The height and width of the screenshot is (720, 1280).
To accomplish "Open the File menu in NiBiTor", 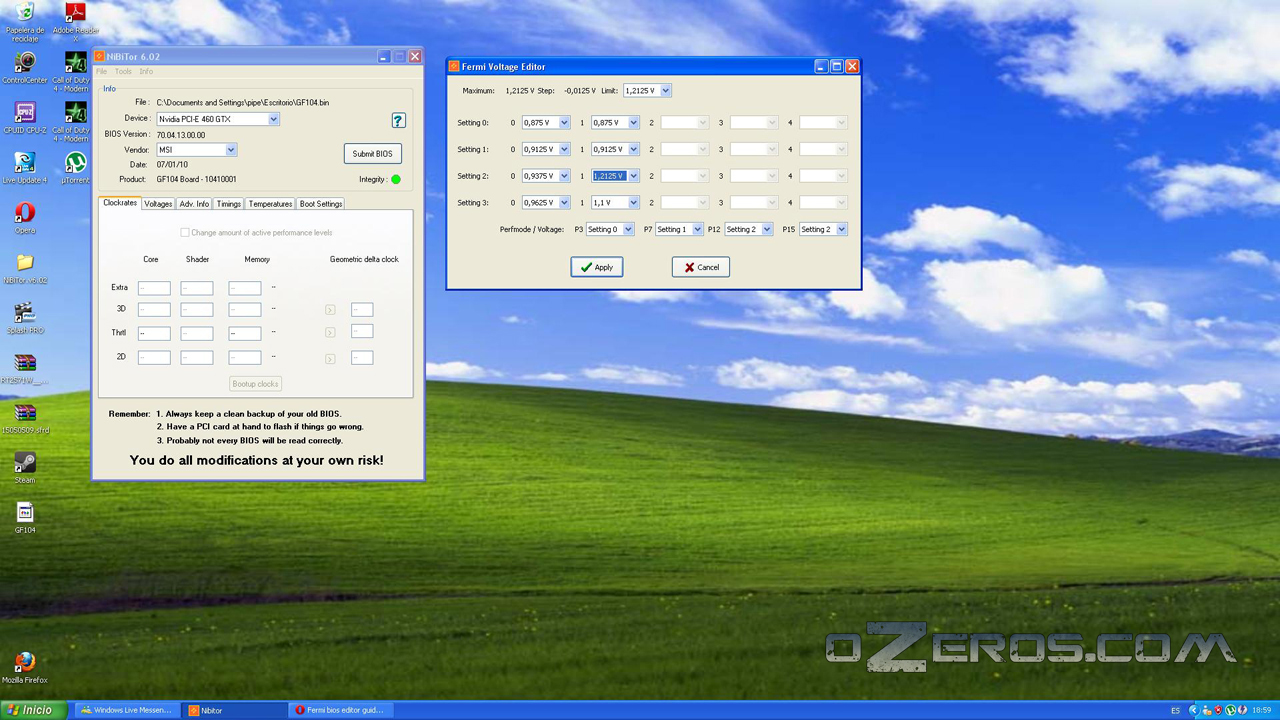I will [101, 72].
